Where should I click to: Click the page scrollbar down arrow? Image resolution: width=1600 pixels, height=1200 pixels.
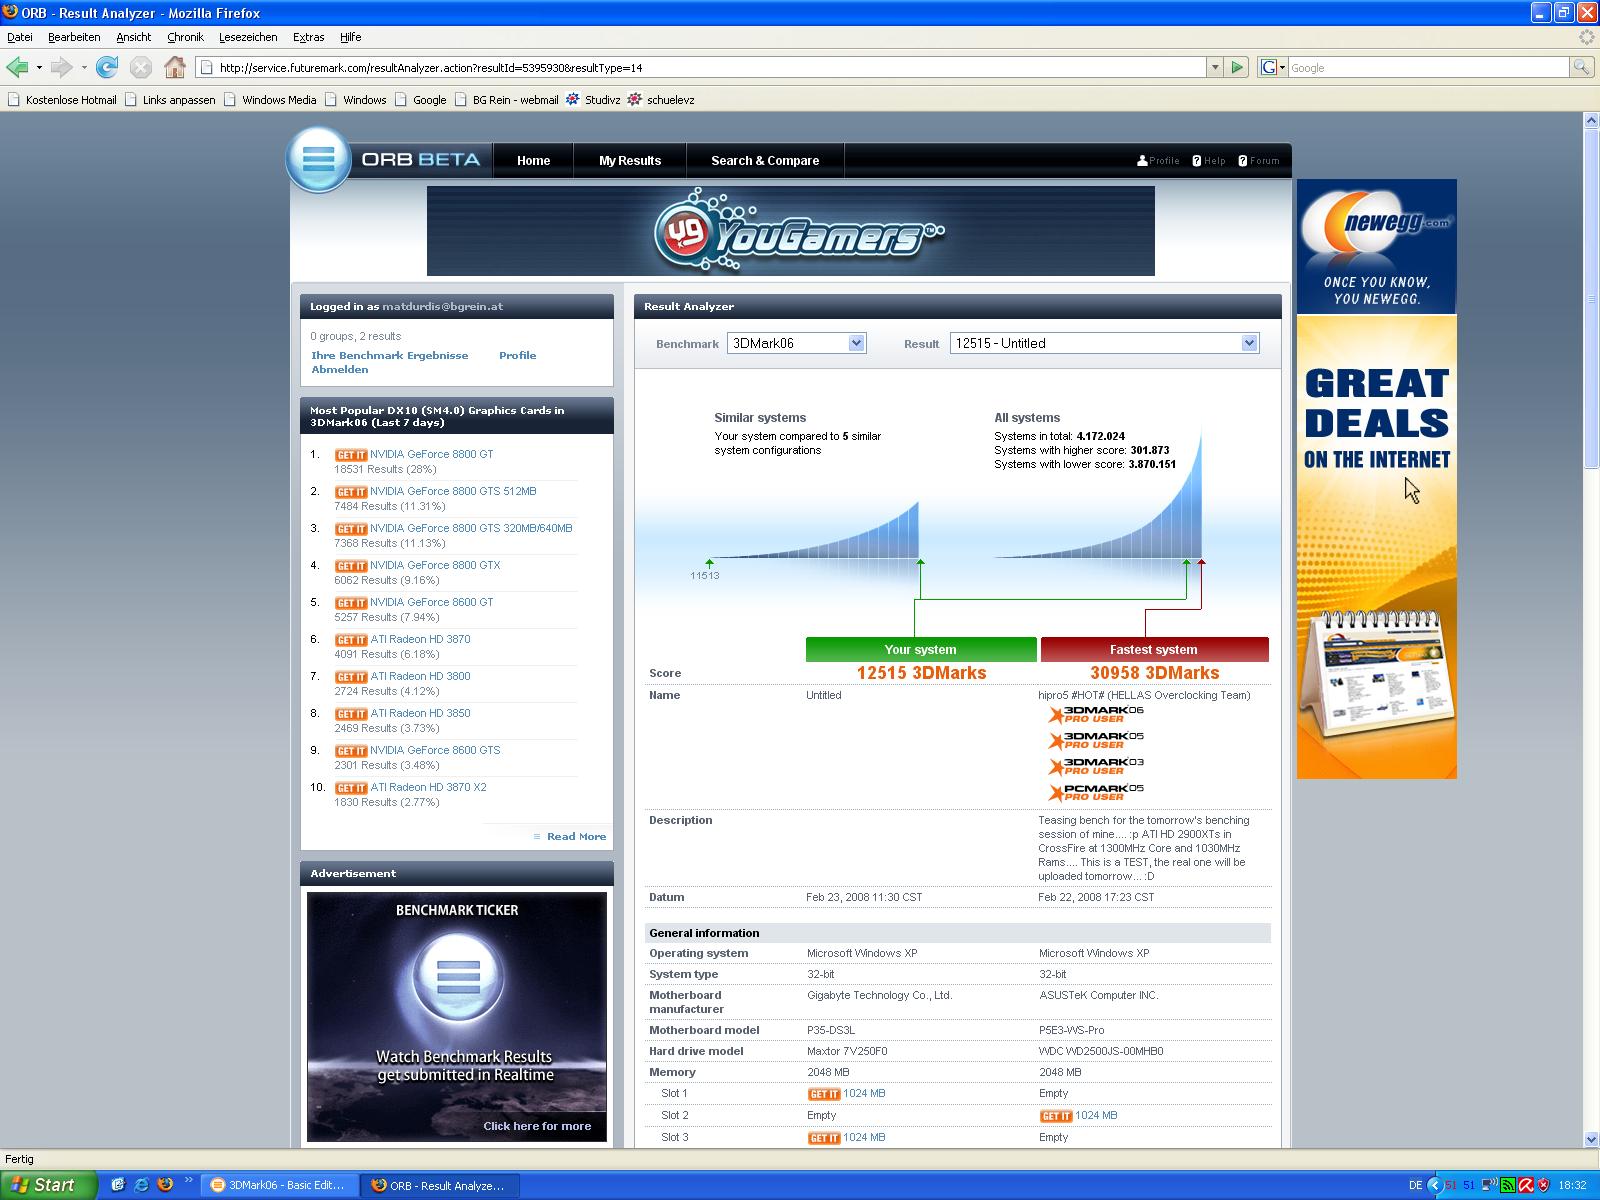[x=1591, y=1139]
